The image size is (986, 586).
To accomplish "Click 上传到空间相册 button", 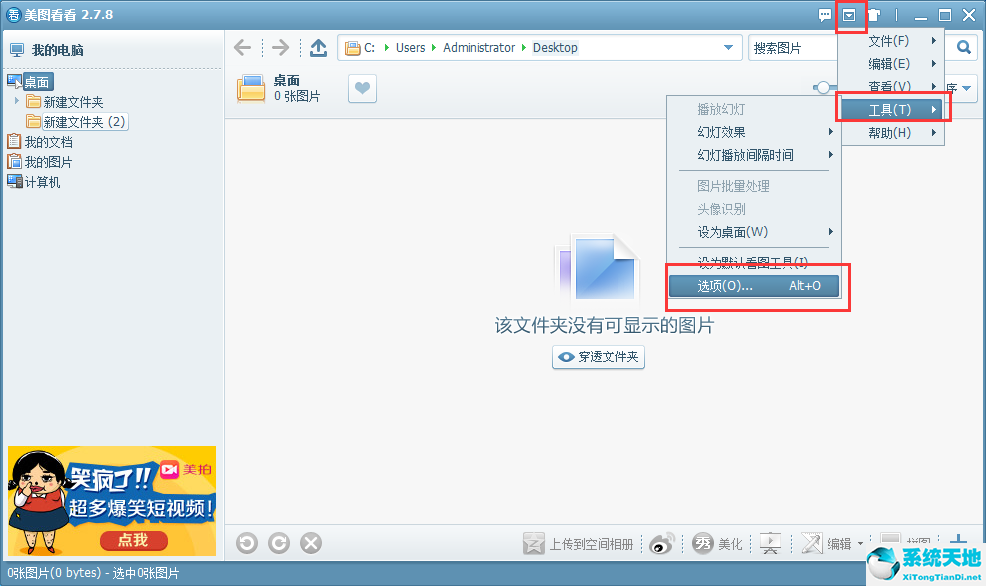I will click(580, 544).
